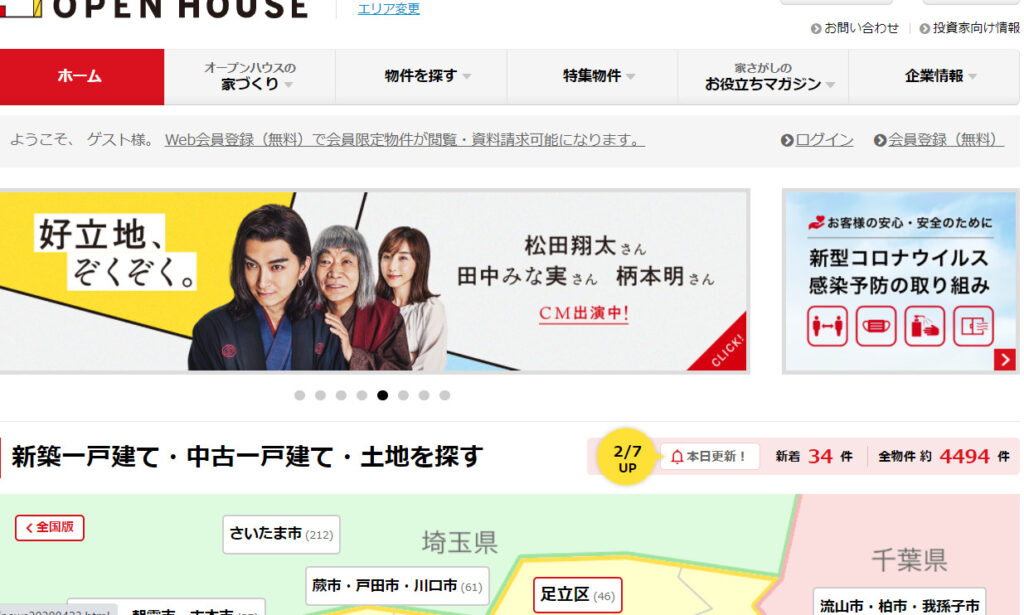Go to the ホーム tab
Image resolution: width=1024 pixels, height=615 pixels.
point(81,76)
